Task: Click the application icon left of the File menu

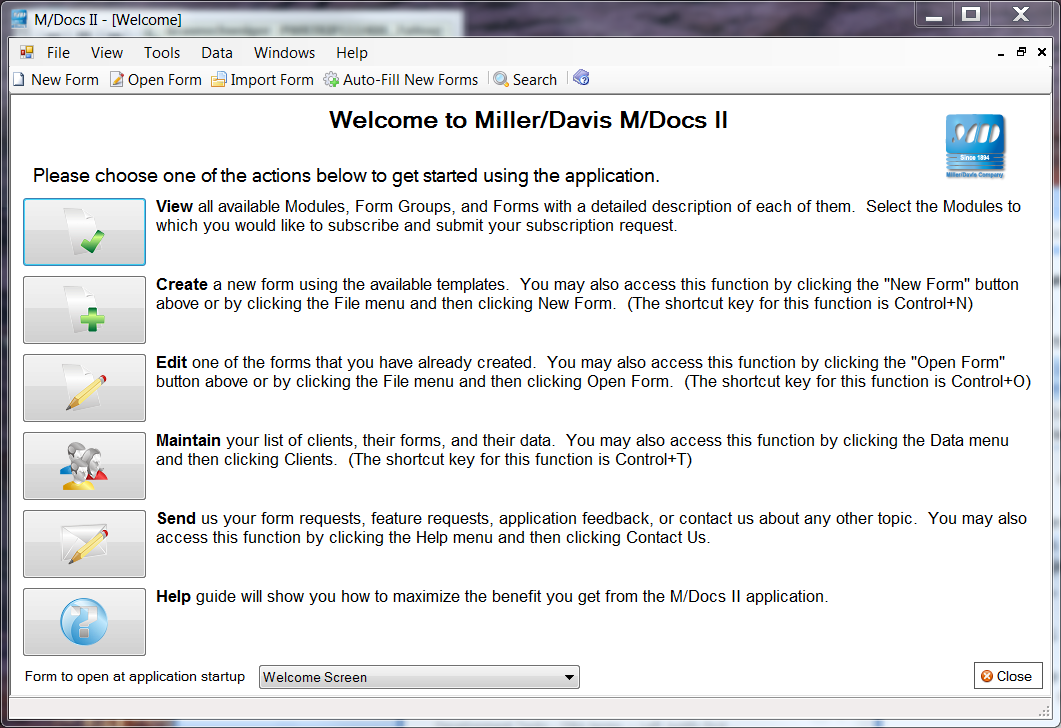Action: coord(27,52)
